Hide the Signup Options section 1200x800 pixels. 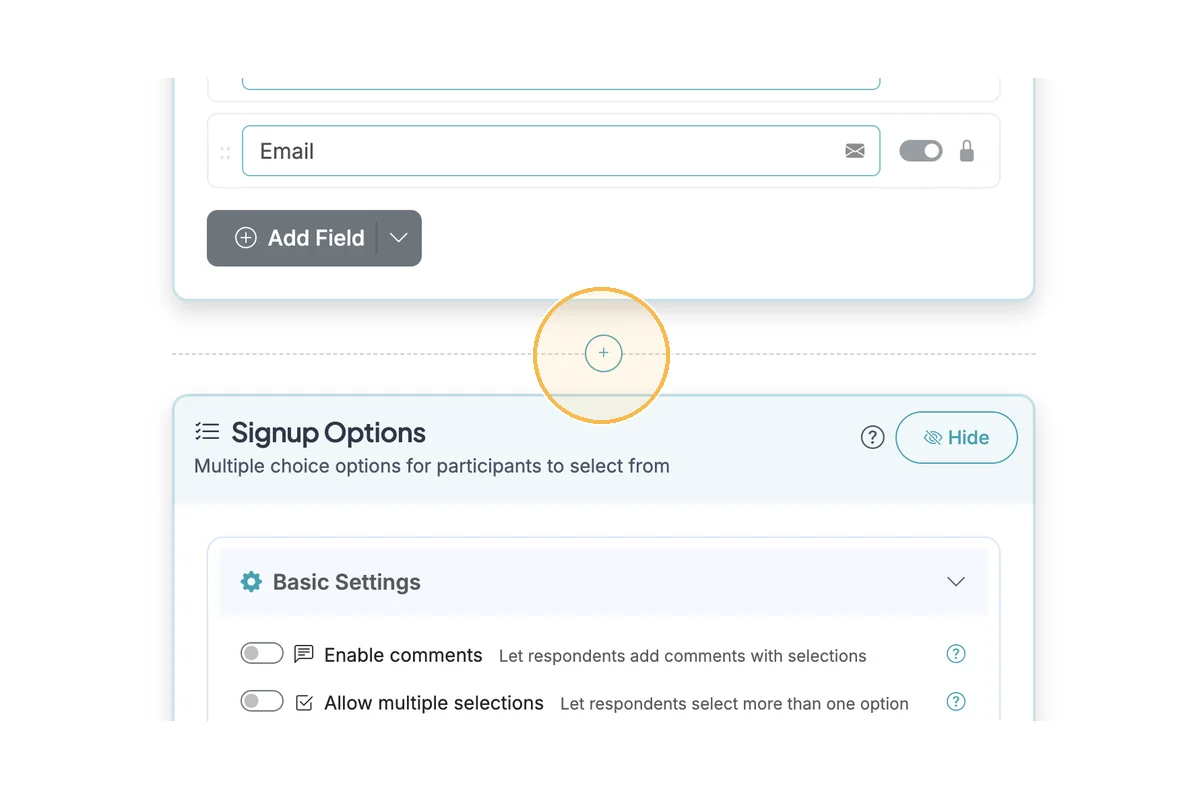pos(956,438)
